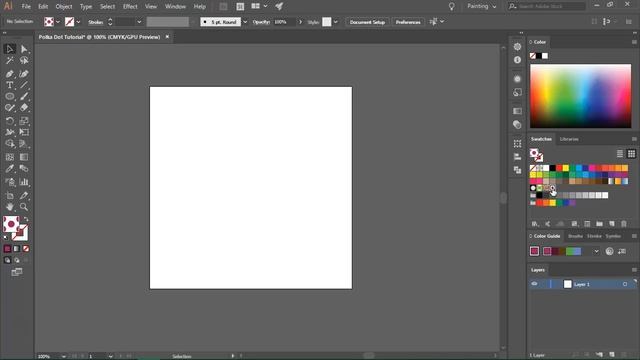Open the stroke weight dropdown
Image resolution: width=640 pixels, height=360 pixels.
139,22
